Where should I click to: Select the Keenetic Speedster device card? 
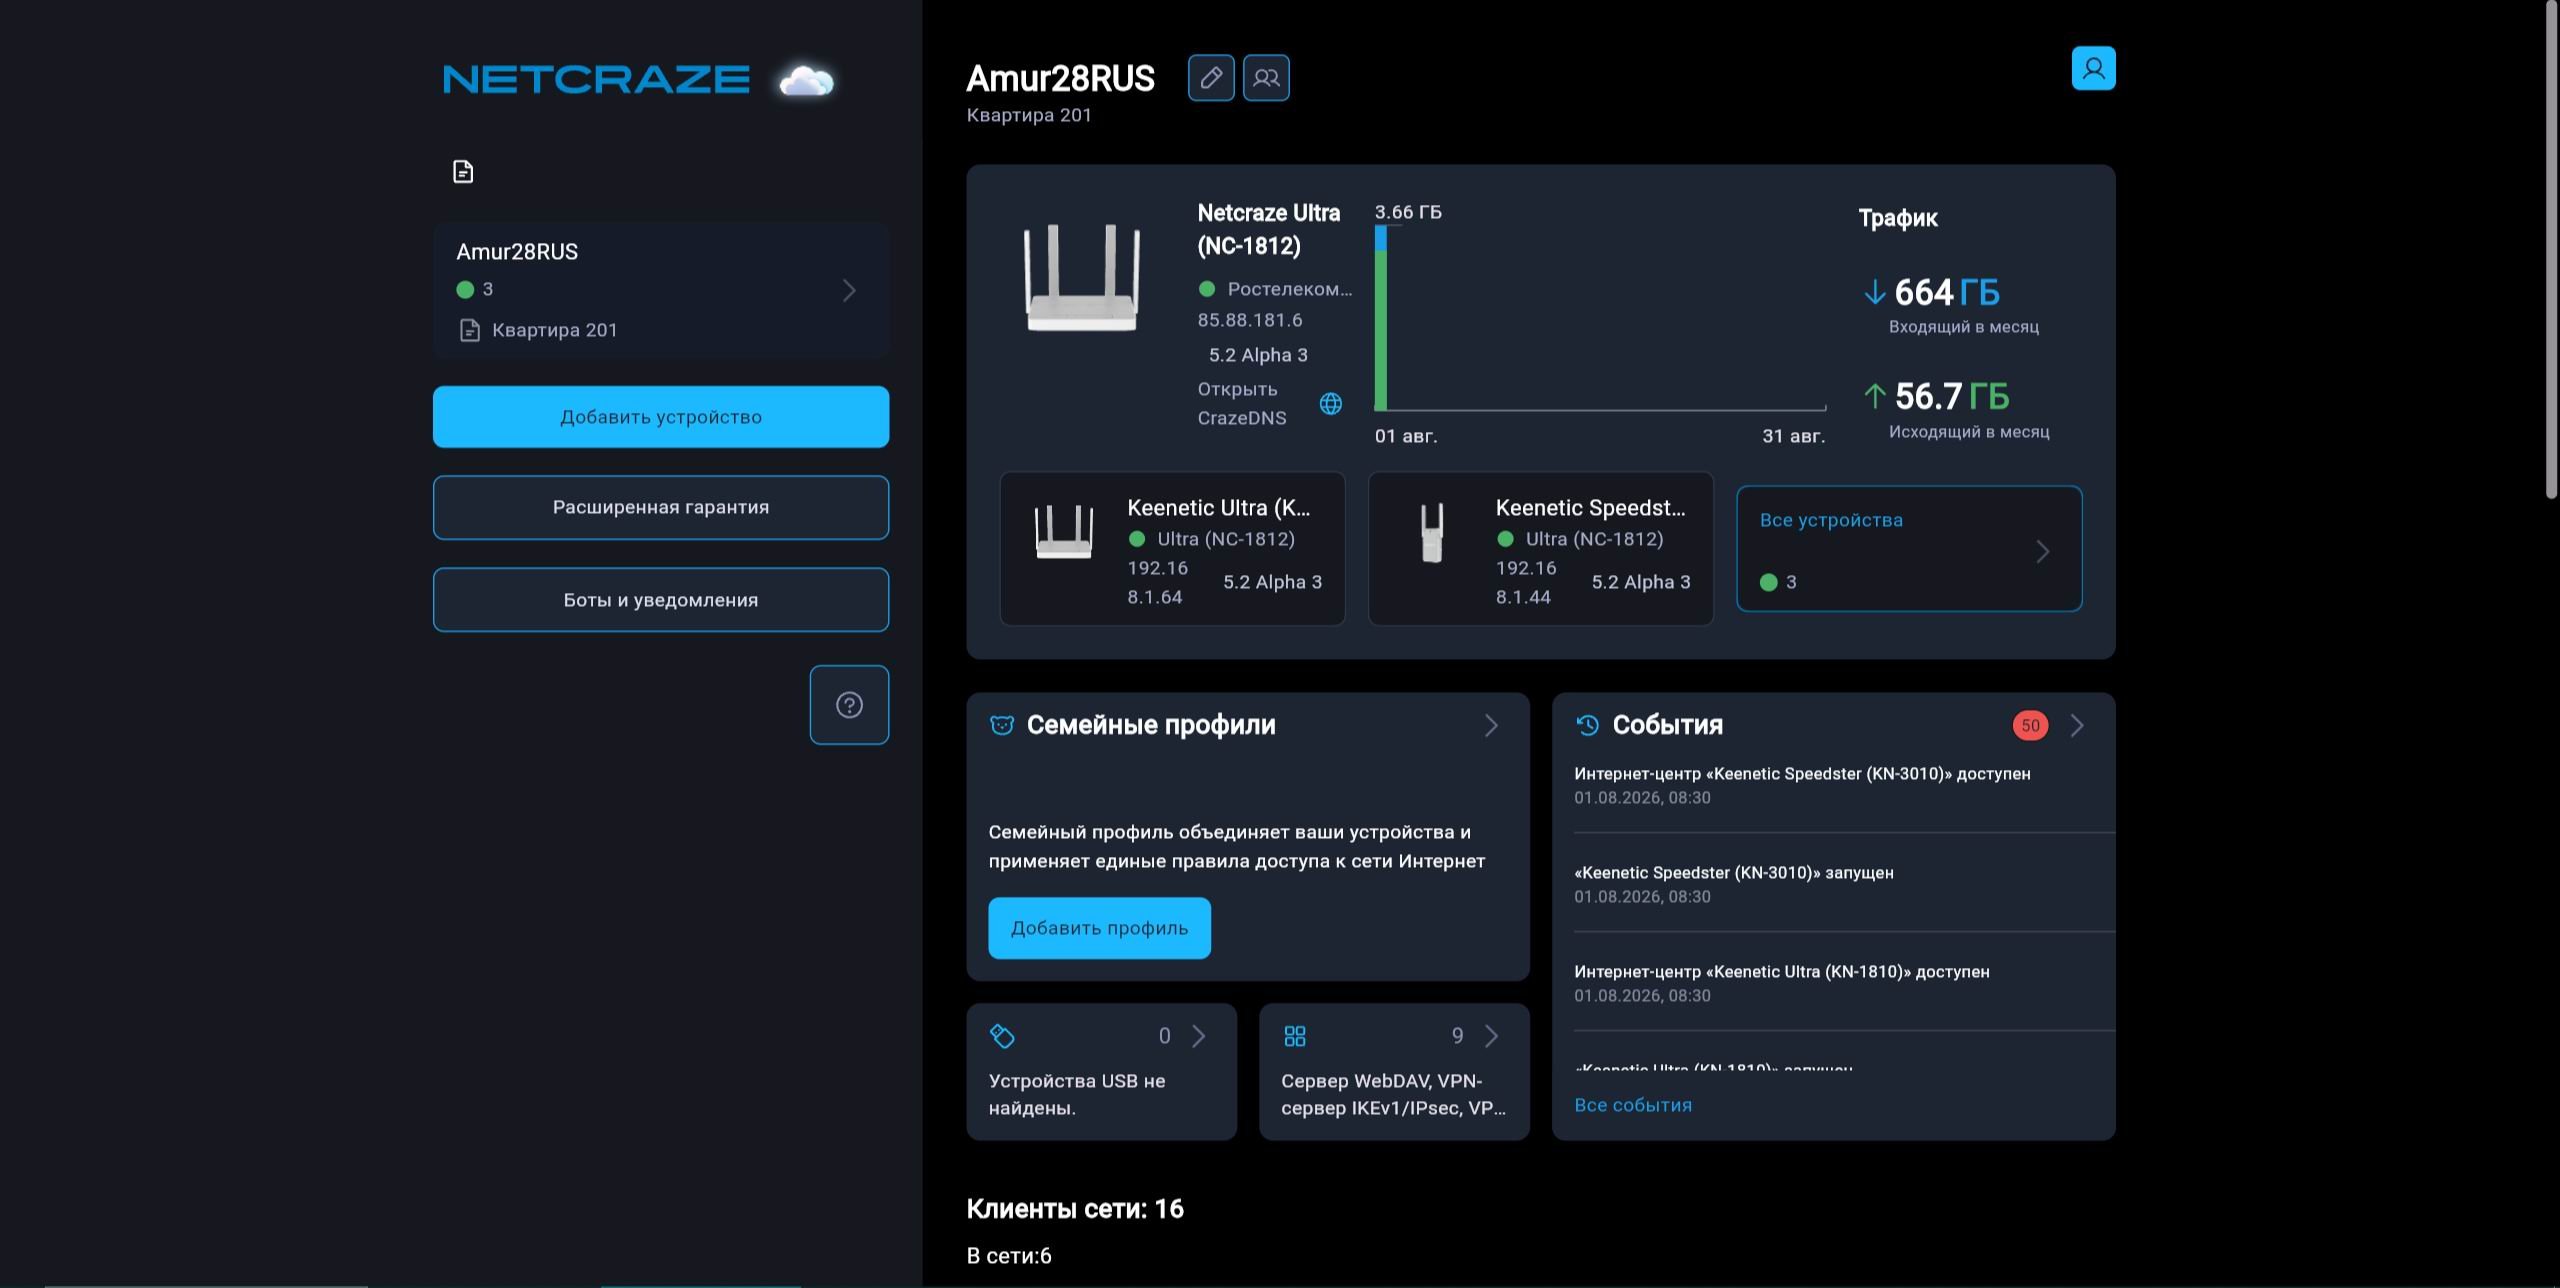(x=1540, y=549)
